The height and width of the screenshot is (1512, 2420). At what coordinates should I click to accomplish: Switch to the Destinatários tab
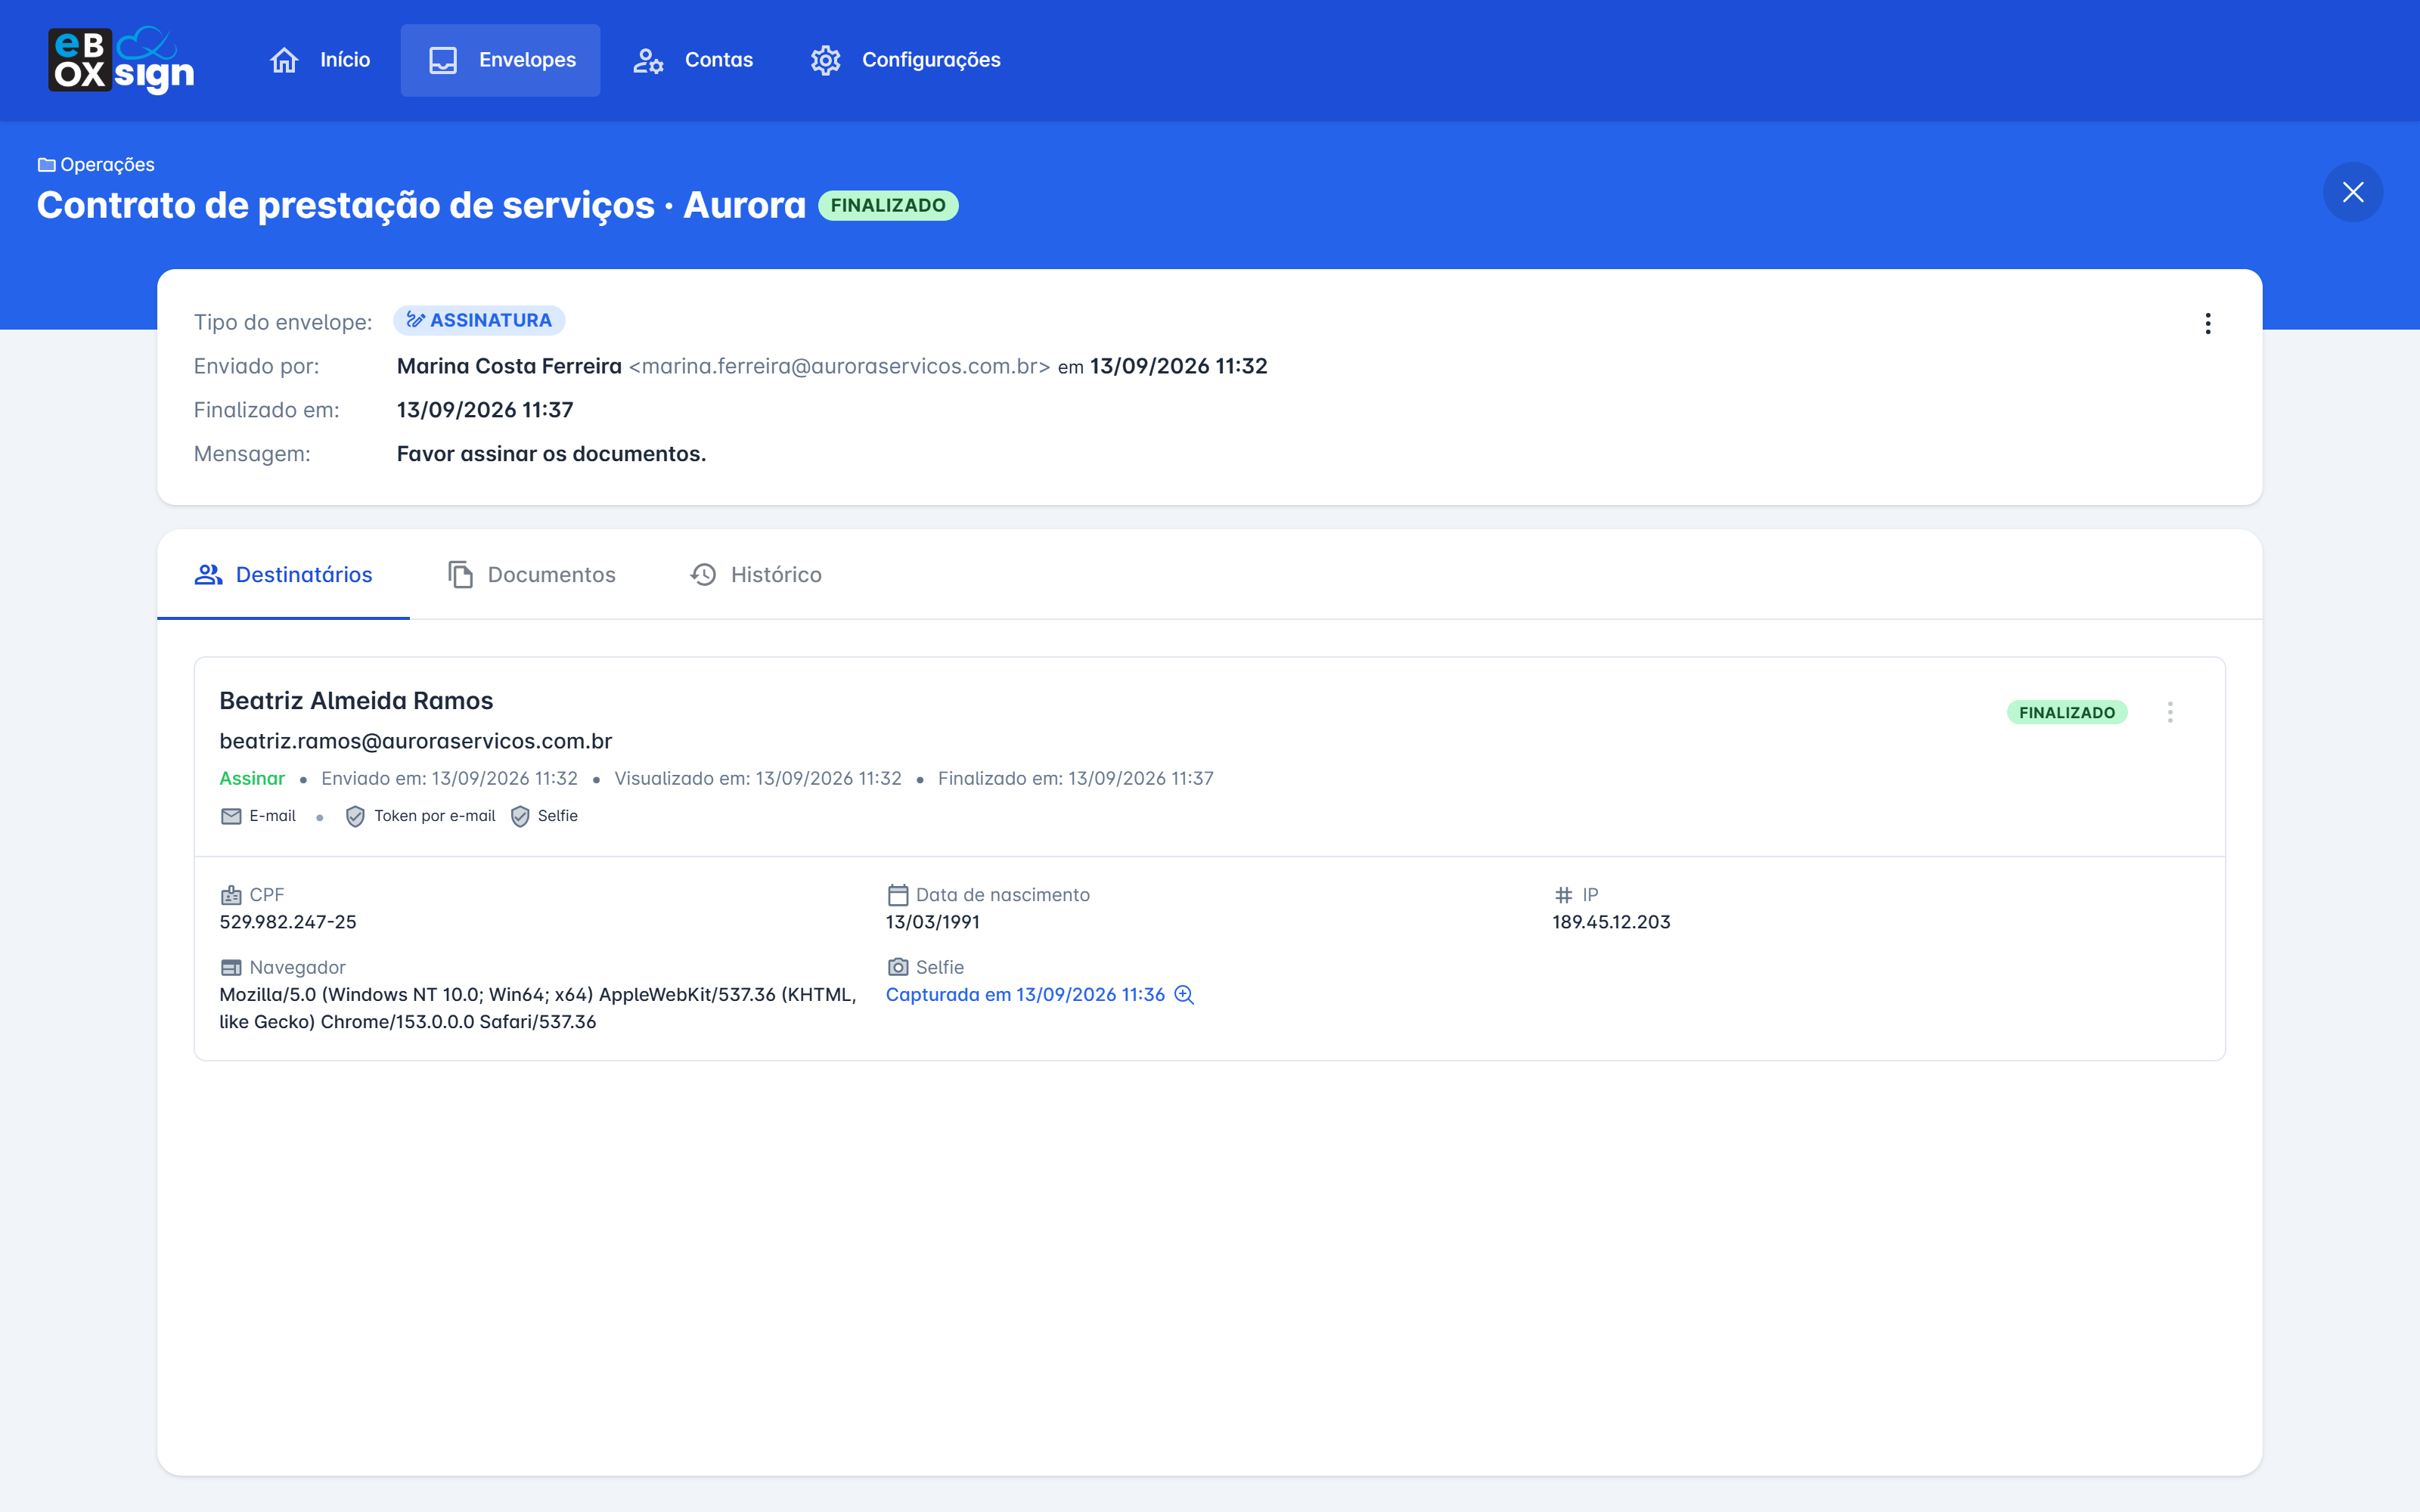coord(283,575)
